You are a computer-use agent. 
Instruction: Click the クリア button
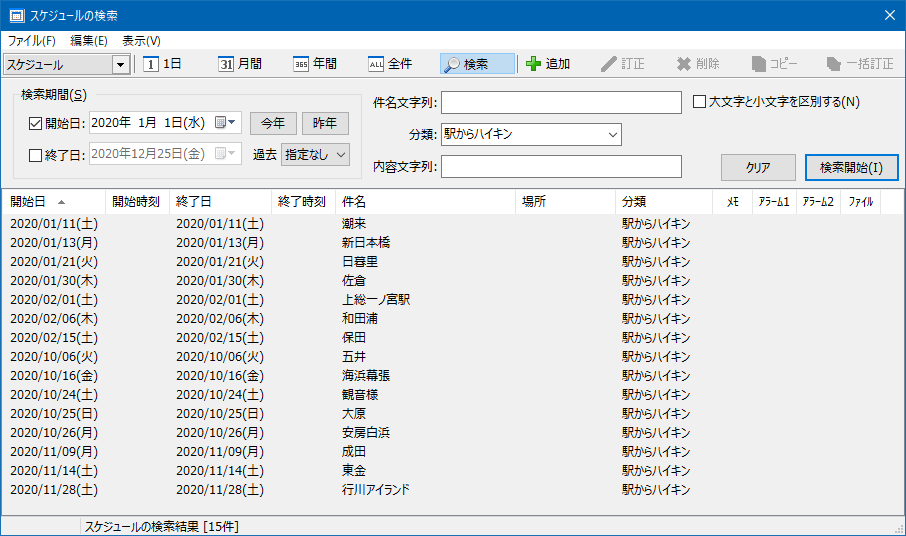tap(757, 167)
